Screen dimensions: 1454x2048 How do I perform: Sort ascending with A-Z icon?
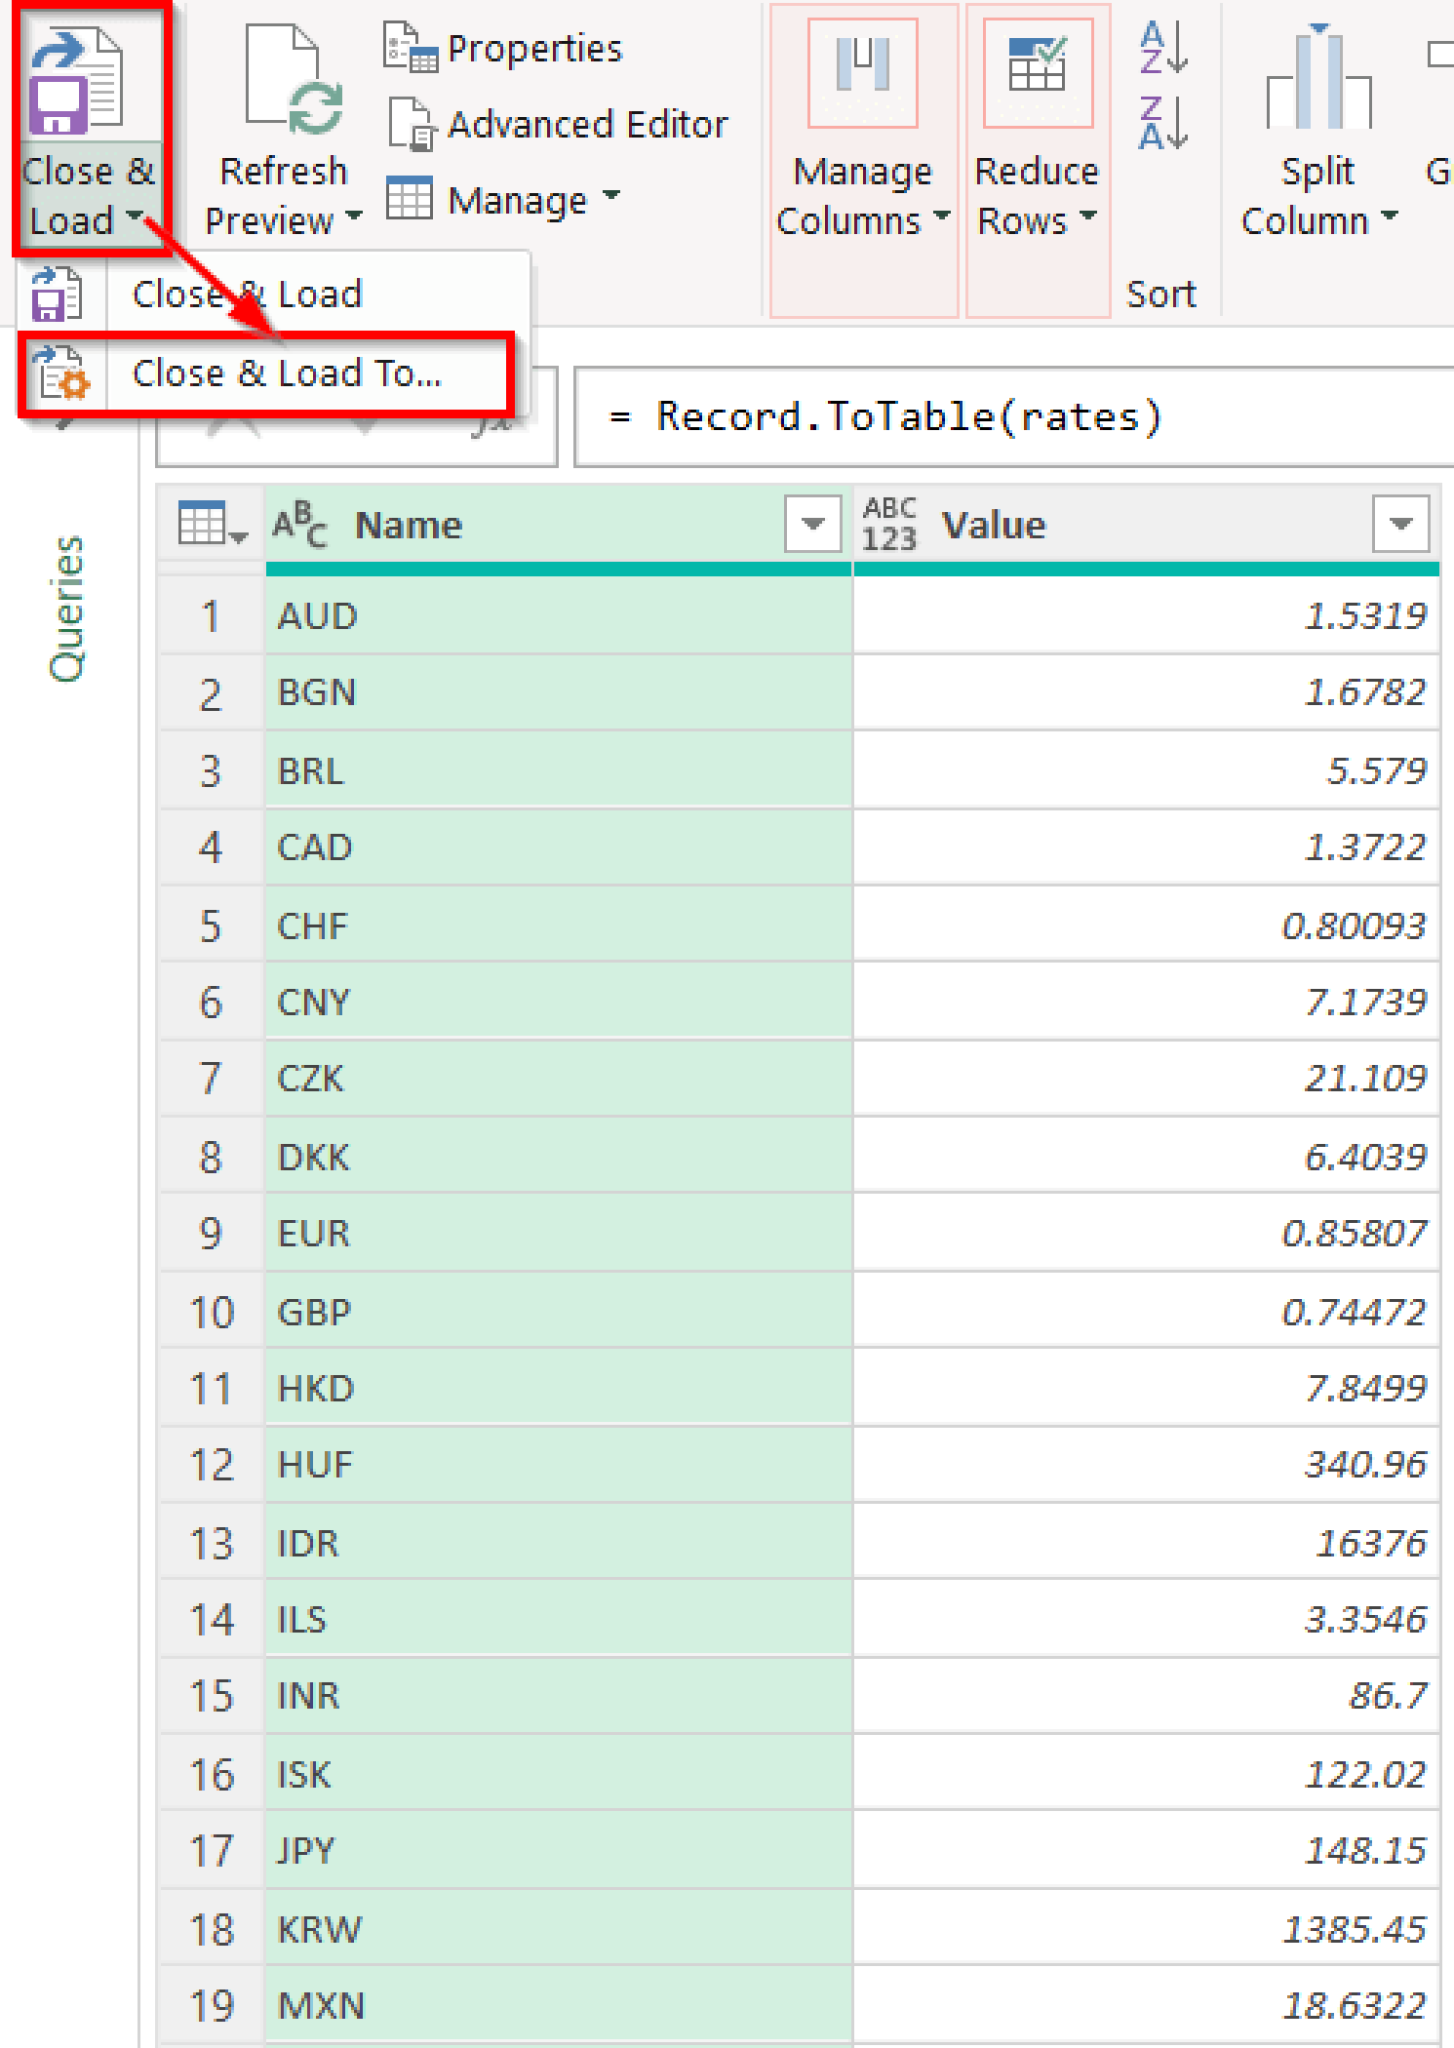click(x=1163, y=48)
